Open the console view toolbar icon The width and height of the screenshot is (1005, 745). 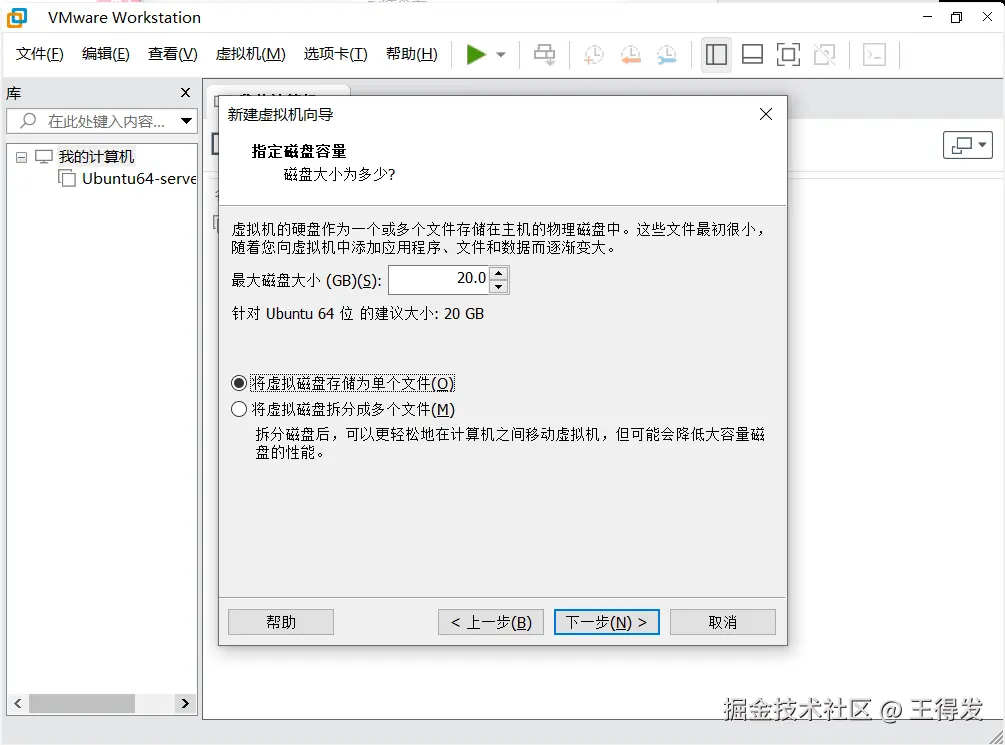(x=874, y=54)
